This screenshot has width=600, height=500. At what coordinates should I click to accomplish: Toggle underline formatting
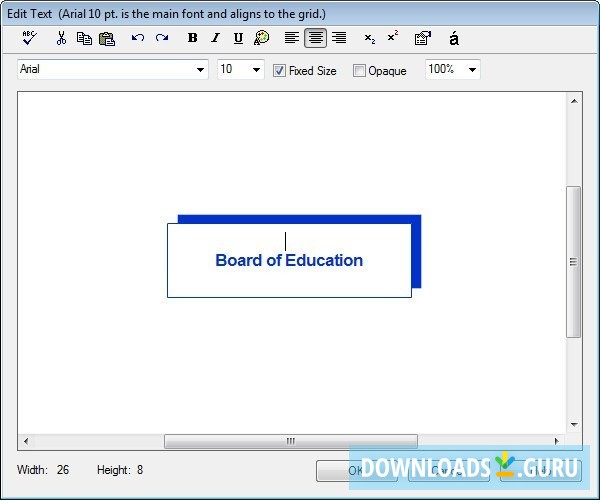(238, 38)
